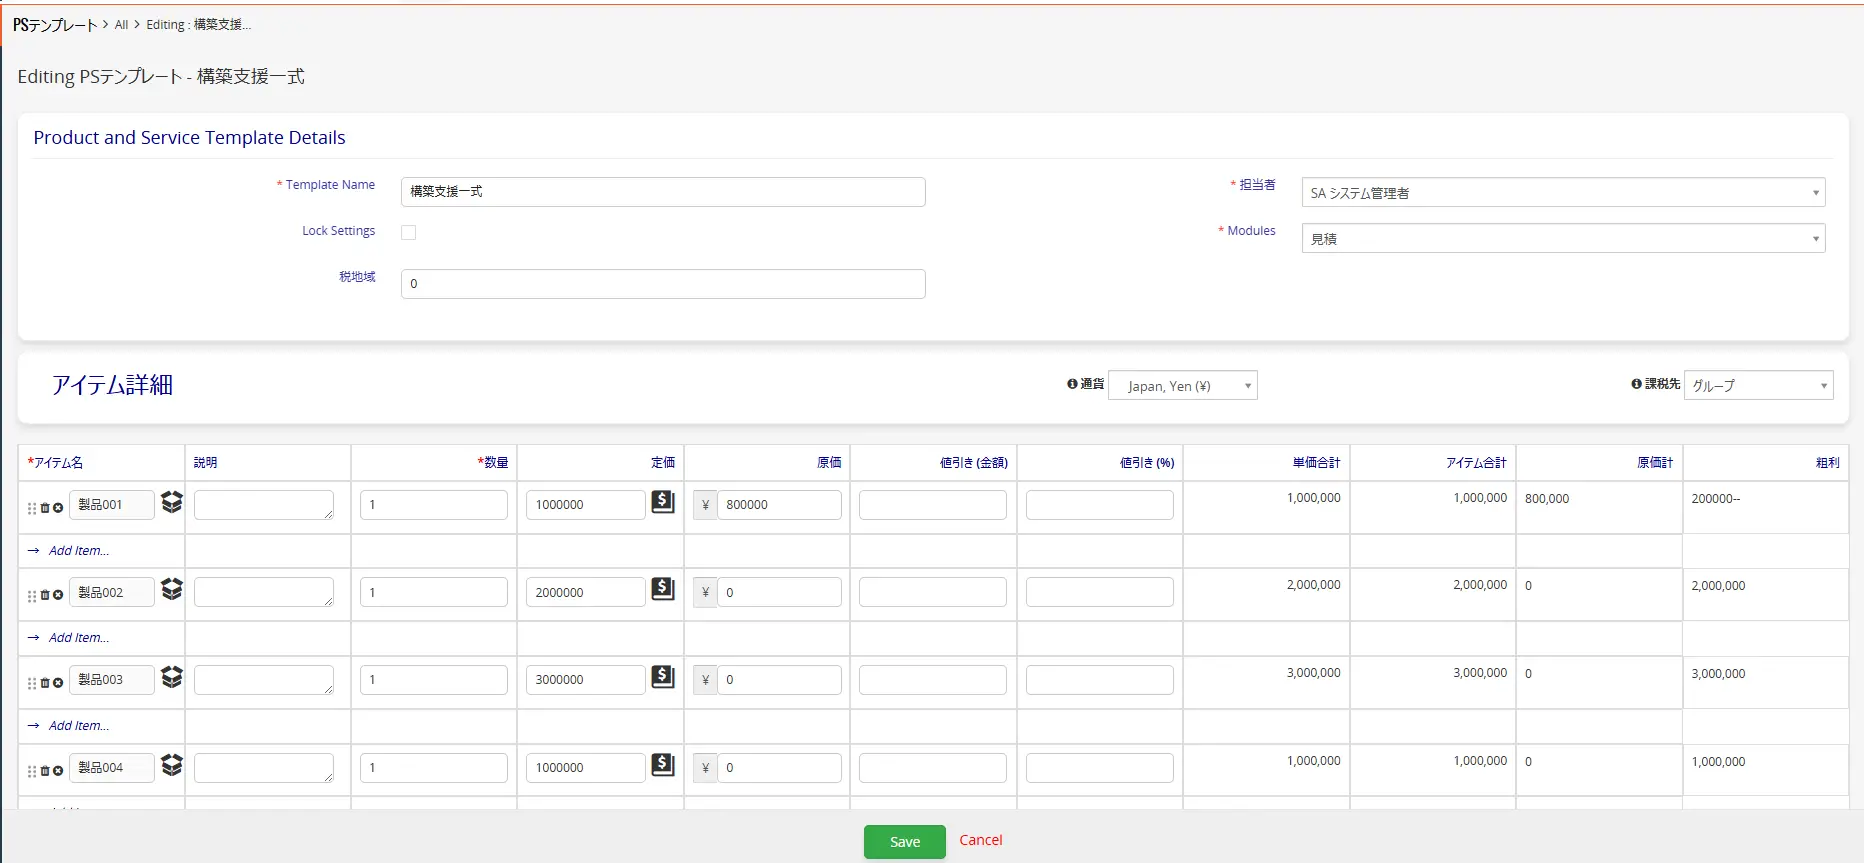Toggle the Lock Settings checkbox
The image size is (1864, 863).
point(408,232)
